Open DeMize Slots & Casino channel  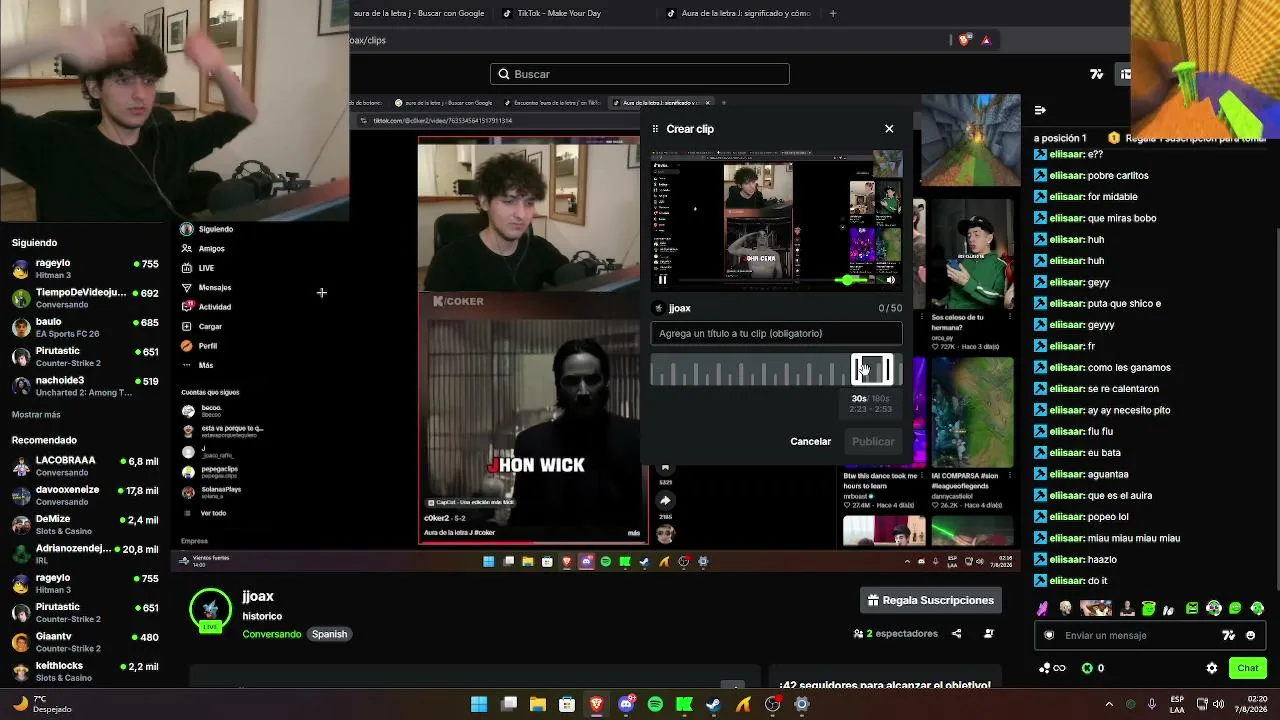(x=85, y=525)
